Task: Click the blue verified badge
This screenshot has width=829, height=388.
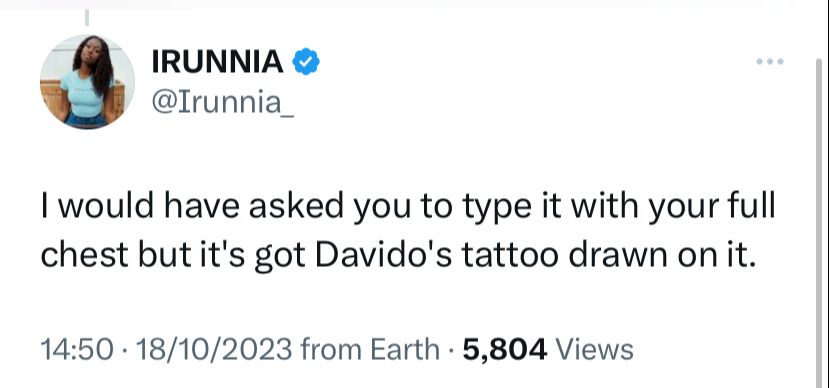Action: click(306, 61)
